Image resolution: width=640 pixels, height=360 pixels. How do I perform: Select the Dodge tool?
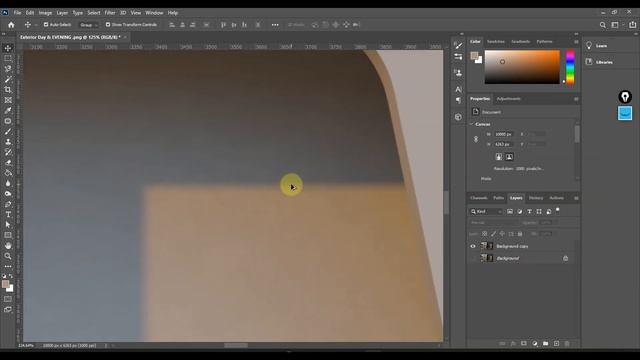(8, 194)
